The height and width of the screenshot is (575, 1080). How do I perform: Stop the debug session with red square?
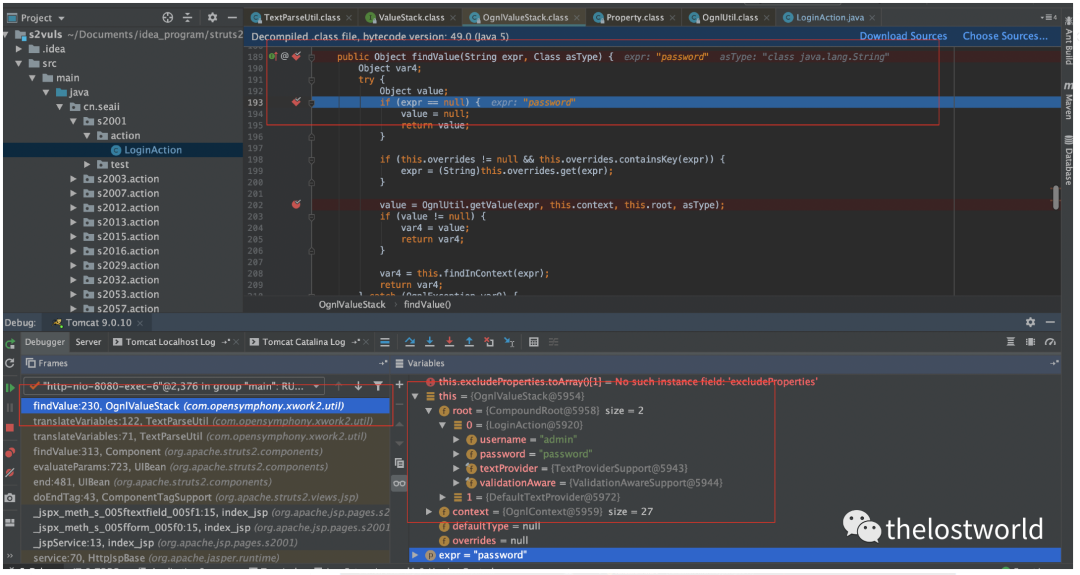point(10,428)
